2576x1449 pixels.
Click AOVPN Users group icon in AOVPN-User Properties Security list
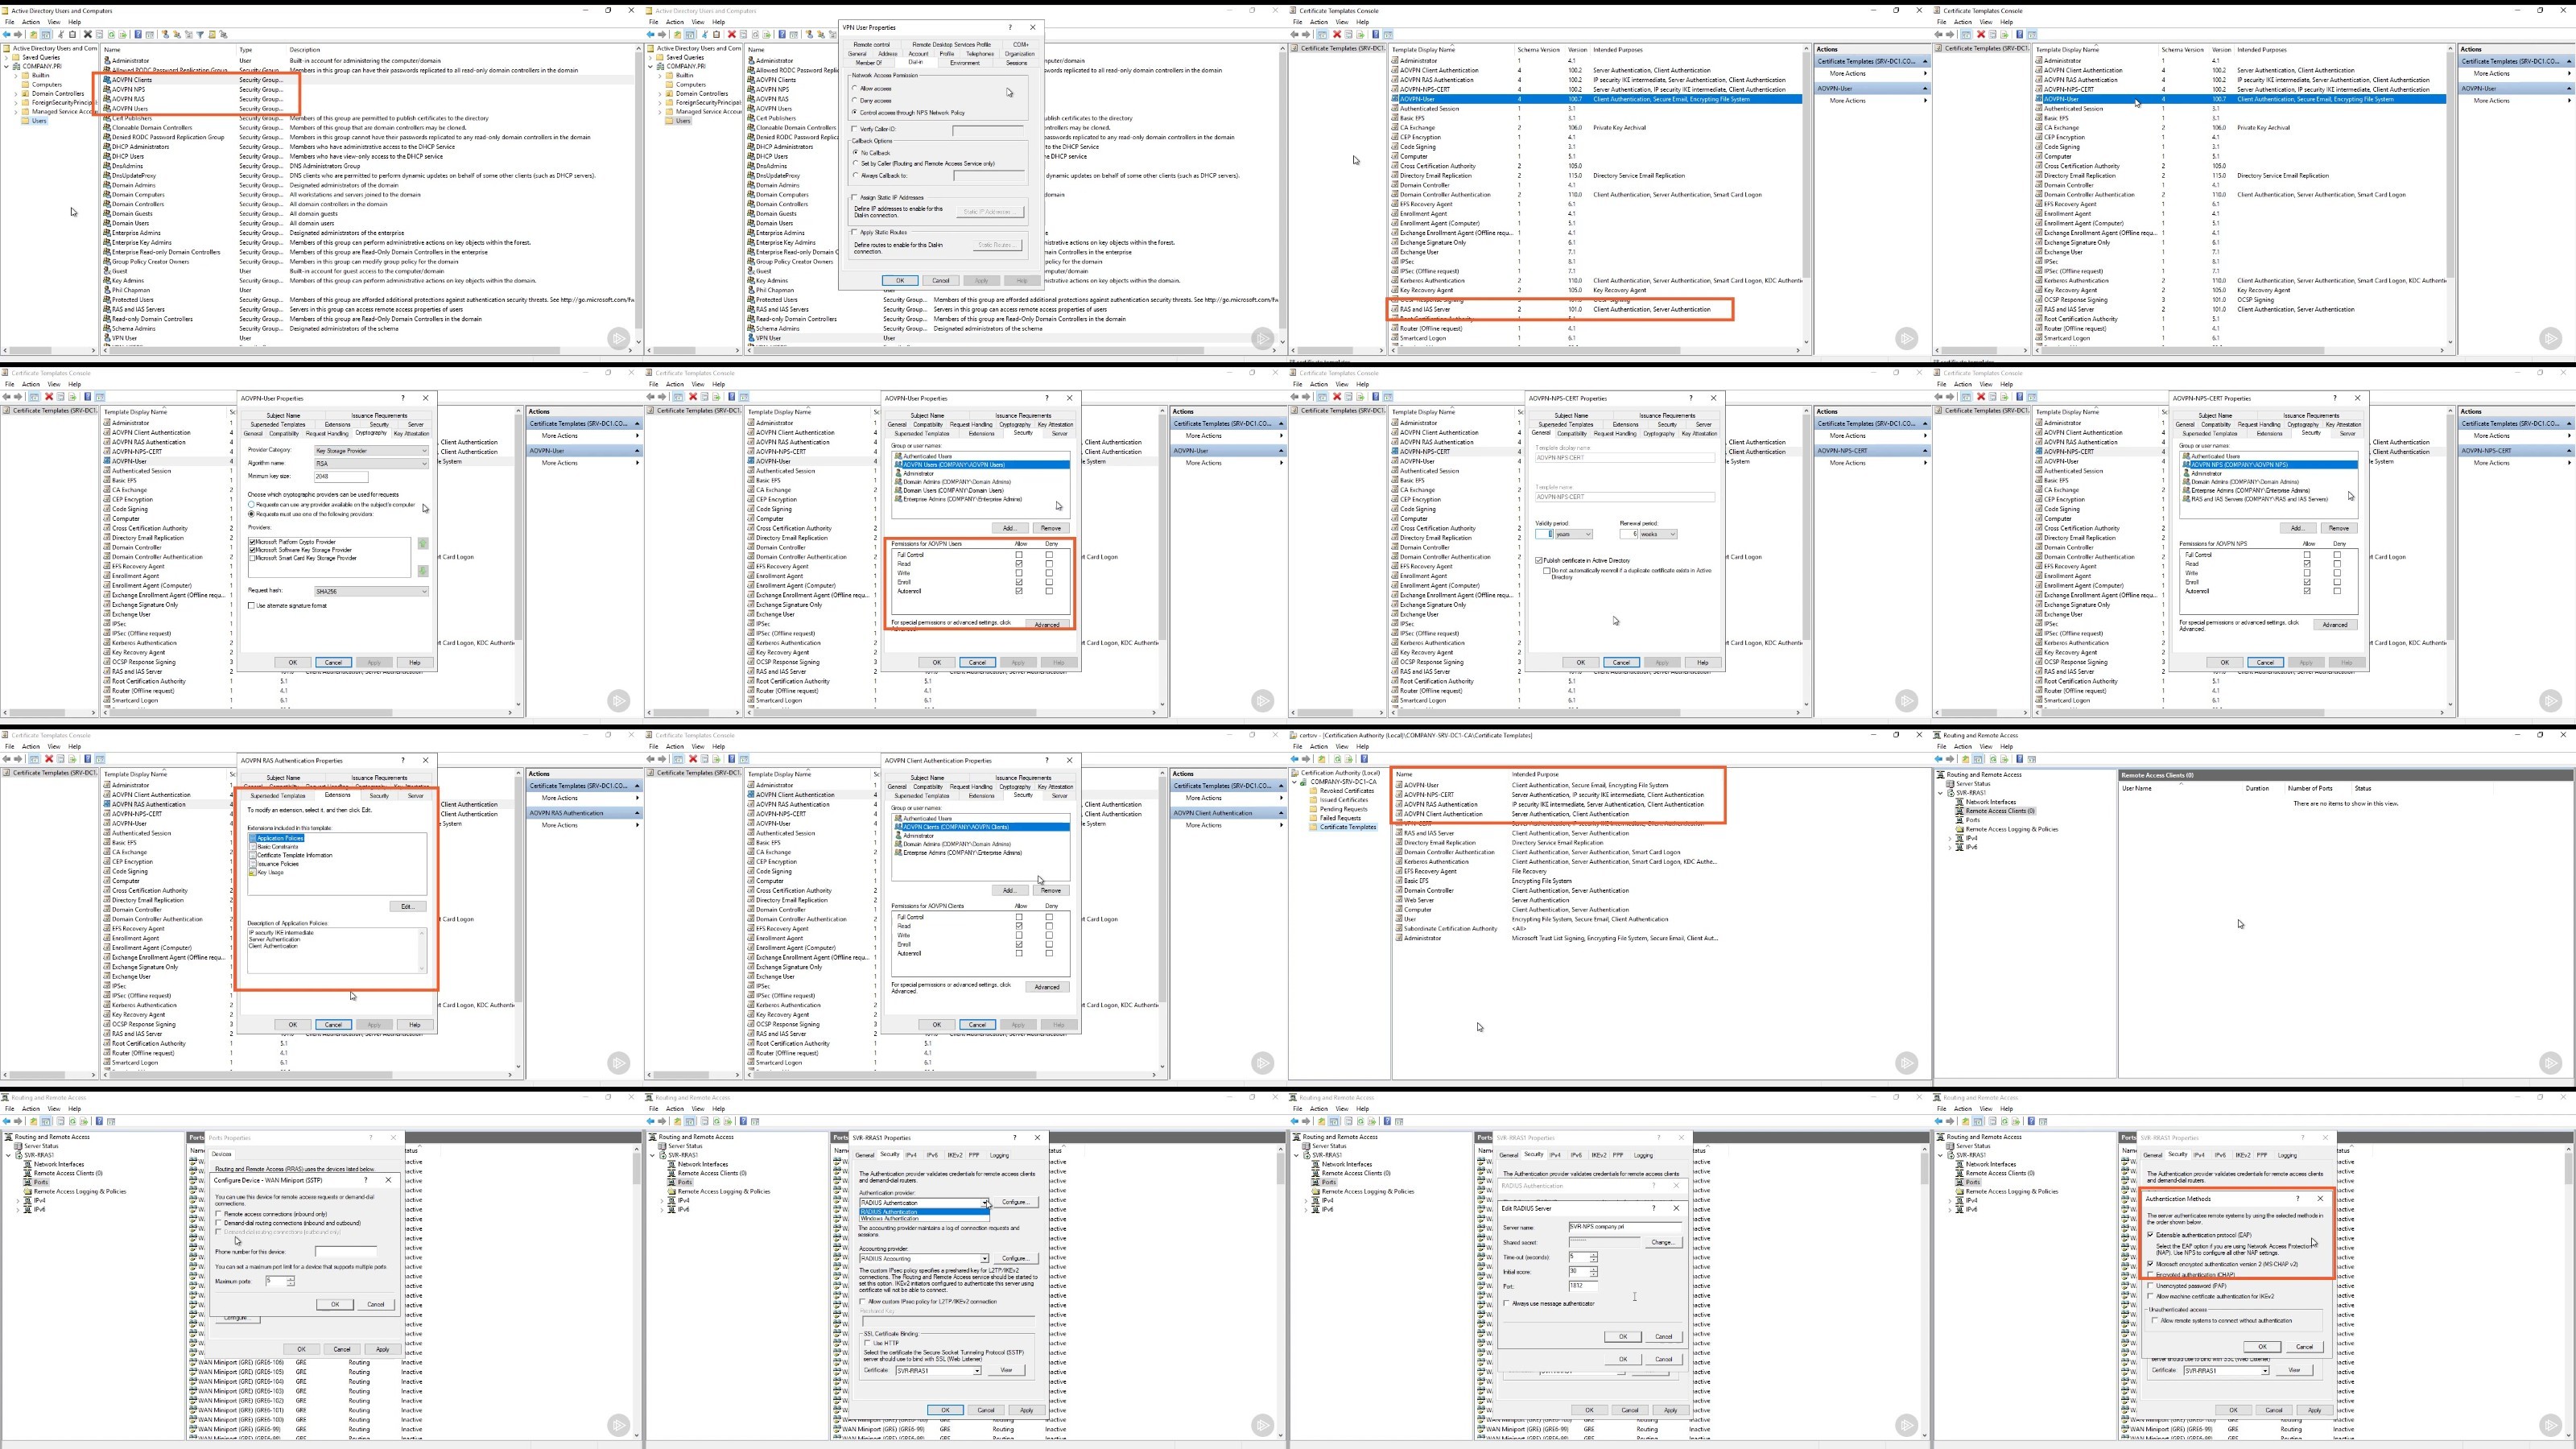click(x=899, y=465)
